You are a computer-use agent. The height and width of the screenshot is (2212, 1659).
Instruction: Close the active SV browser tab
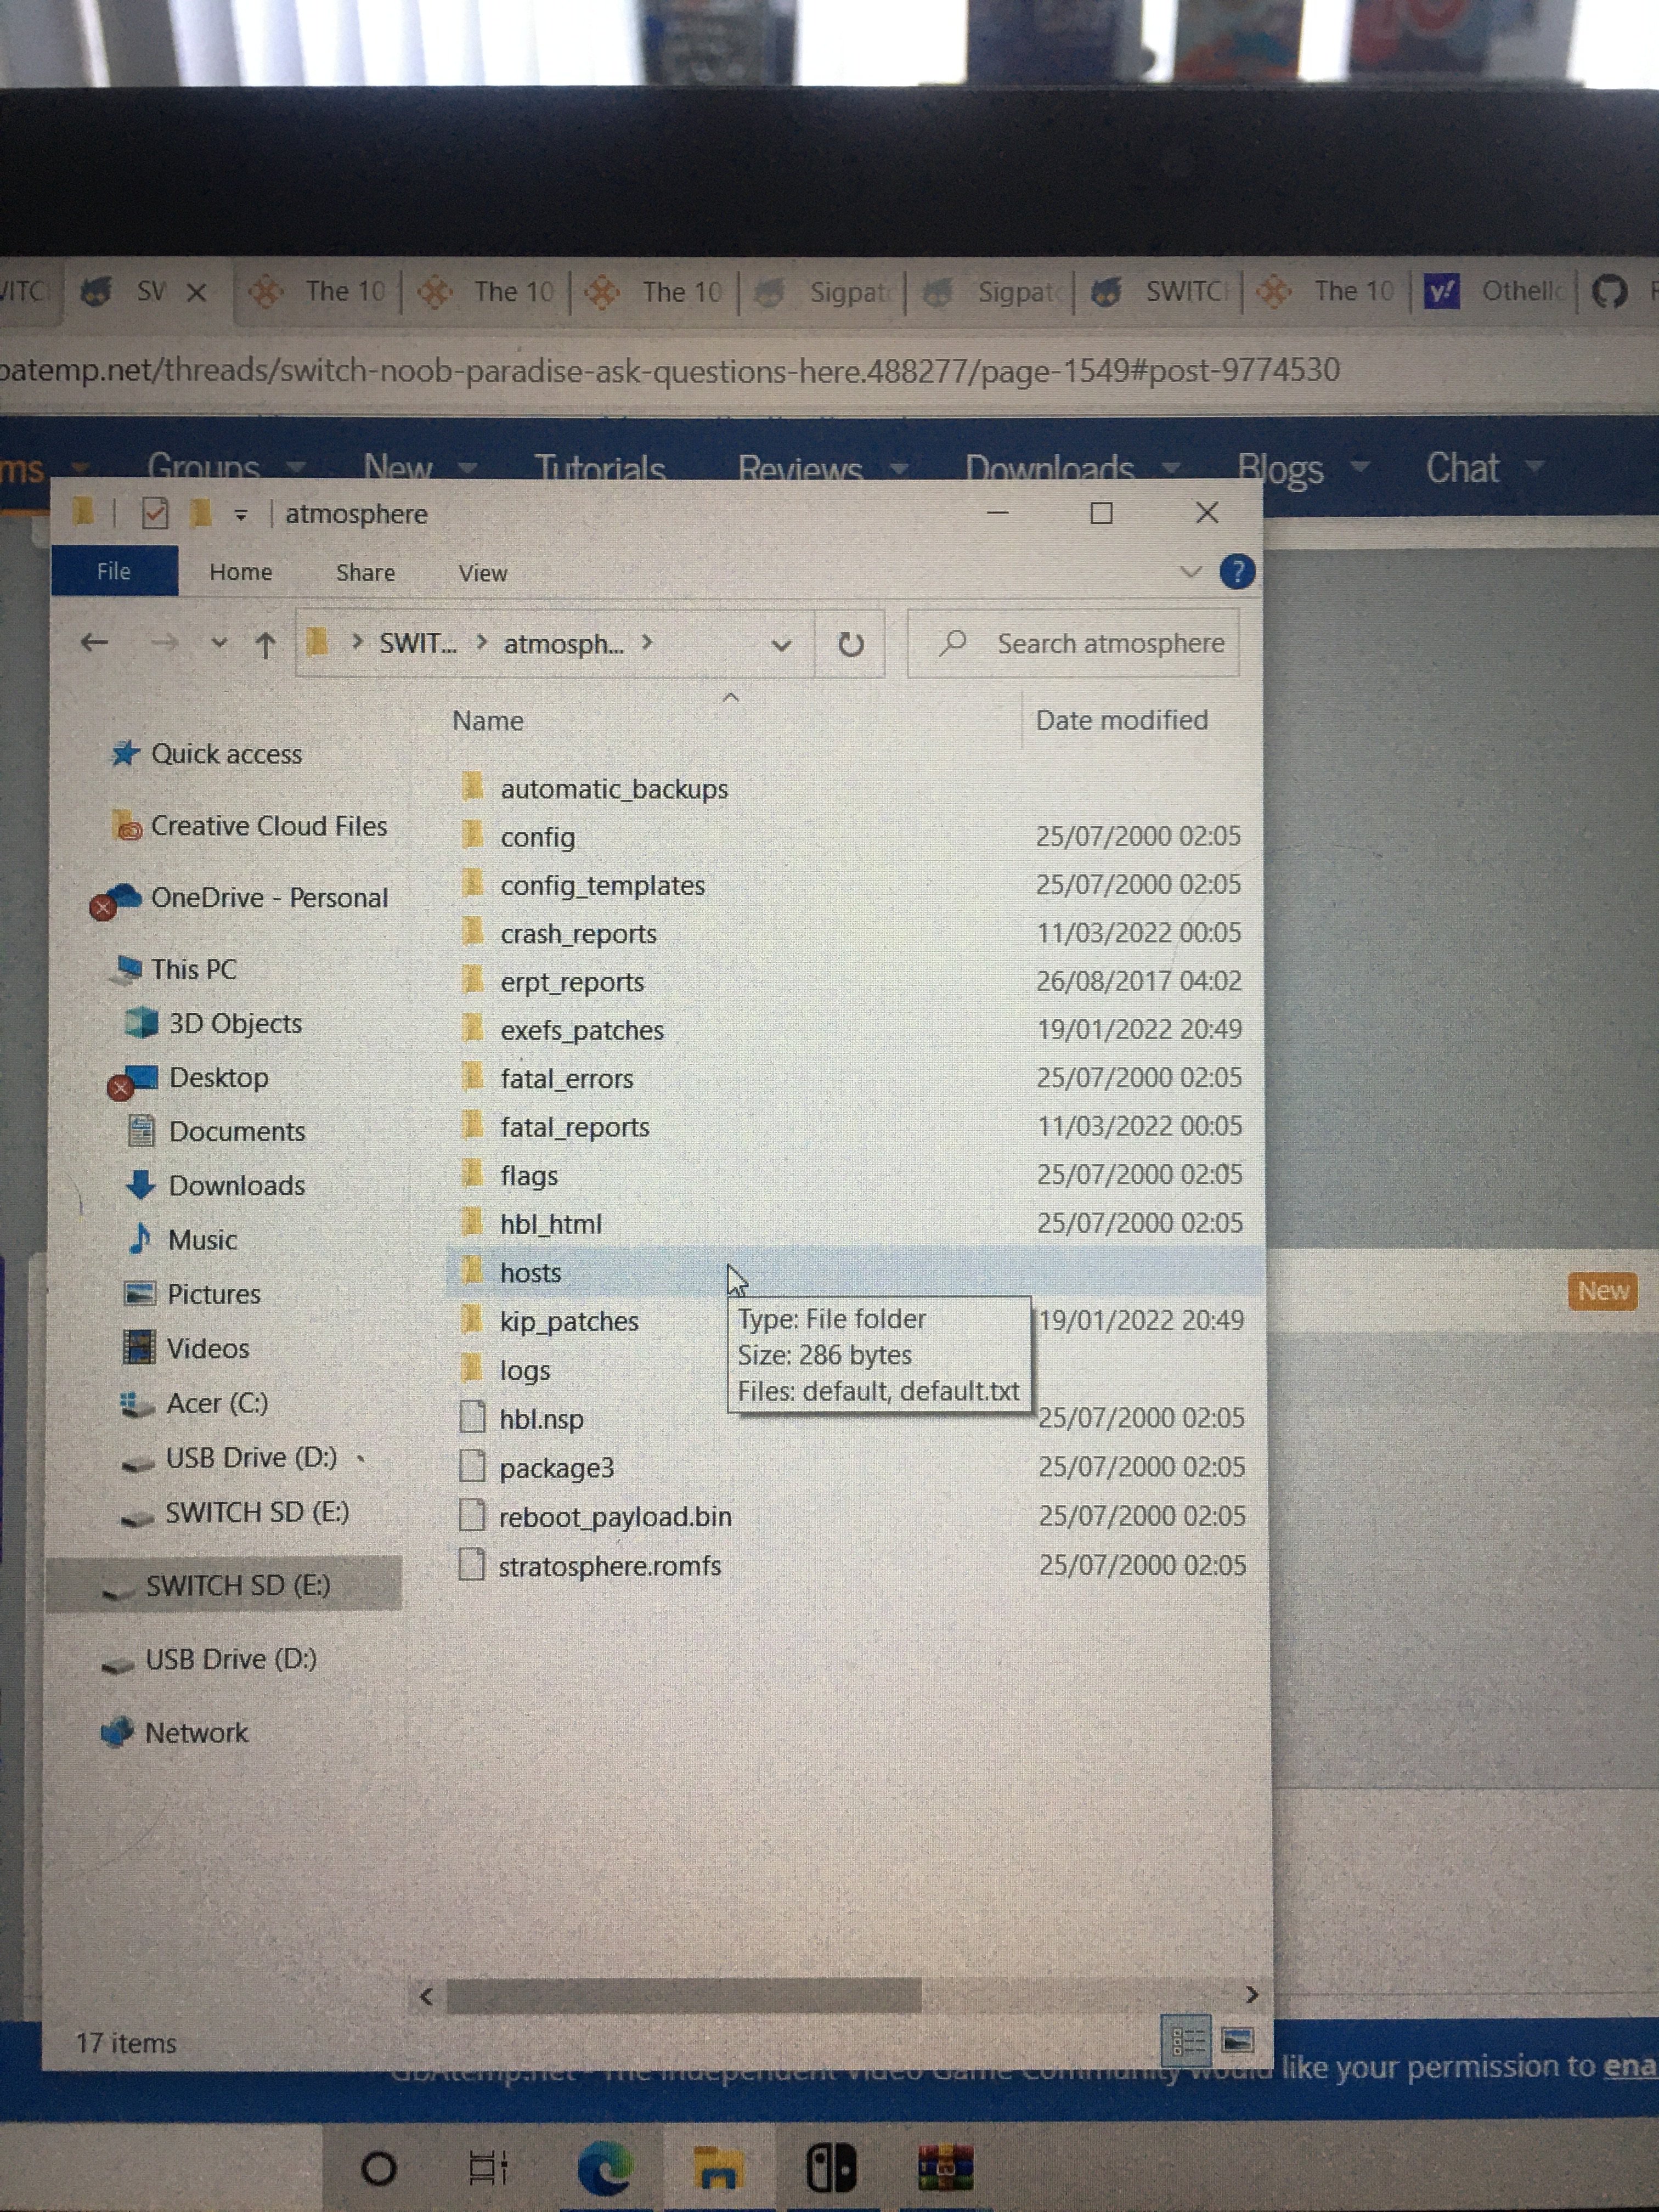point(197,292)
